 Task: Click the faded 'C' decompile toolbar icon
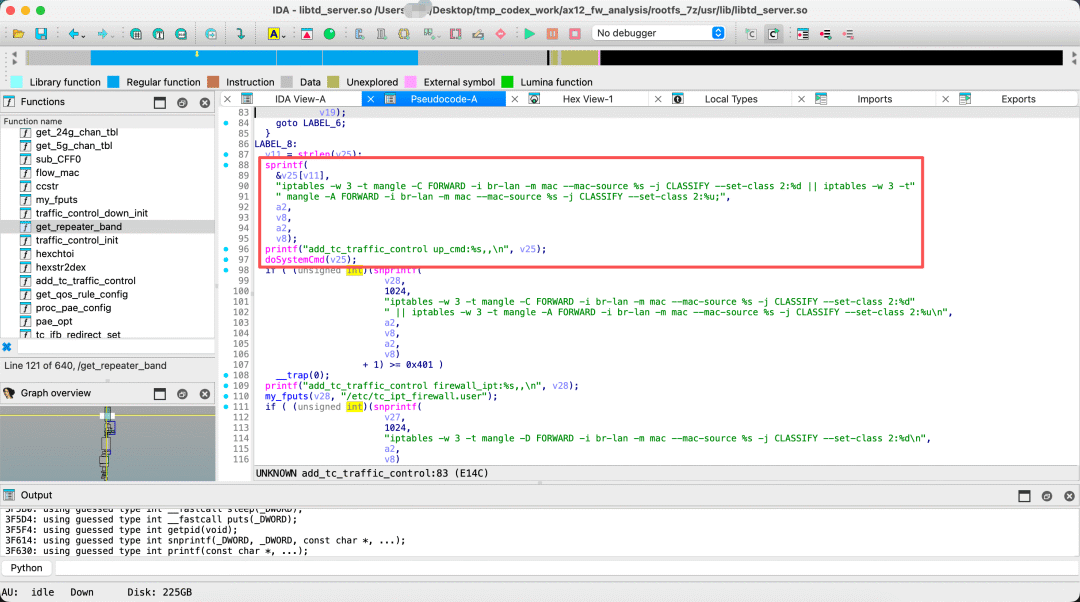(x=751, y=33)
